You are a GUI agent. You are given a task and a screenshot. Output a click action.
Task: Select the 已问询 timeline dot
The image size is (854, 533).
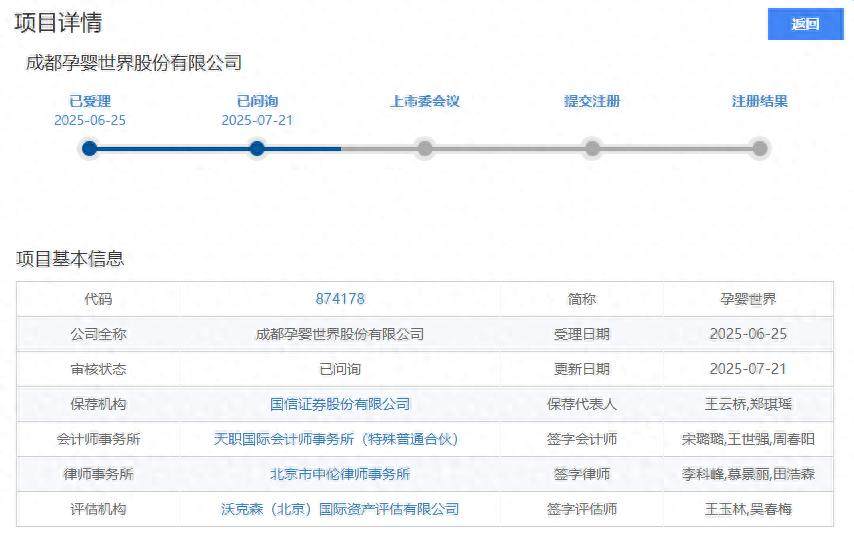257,148
